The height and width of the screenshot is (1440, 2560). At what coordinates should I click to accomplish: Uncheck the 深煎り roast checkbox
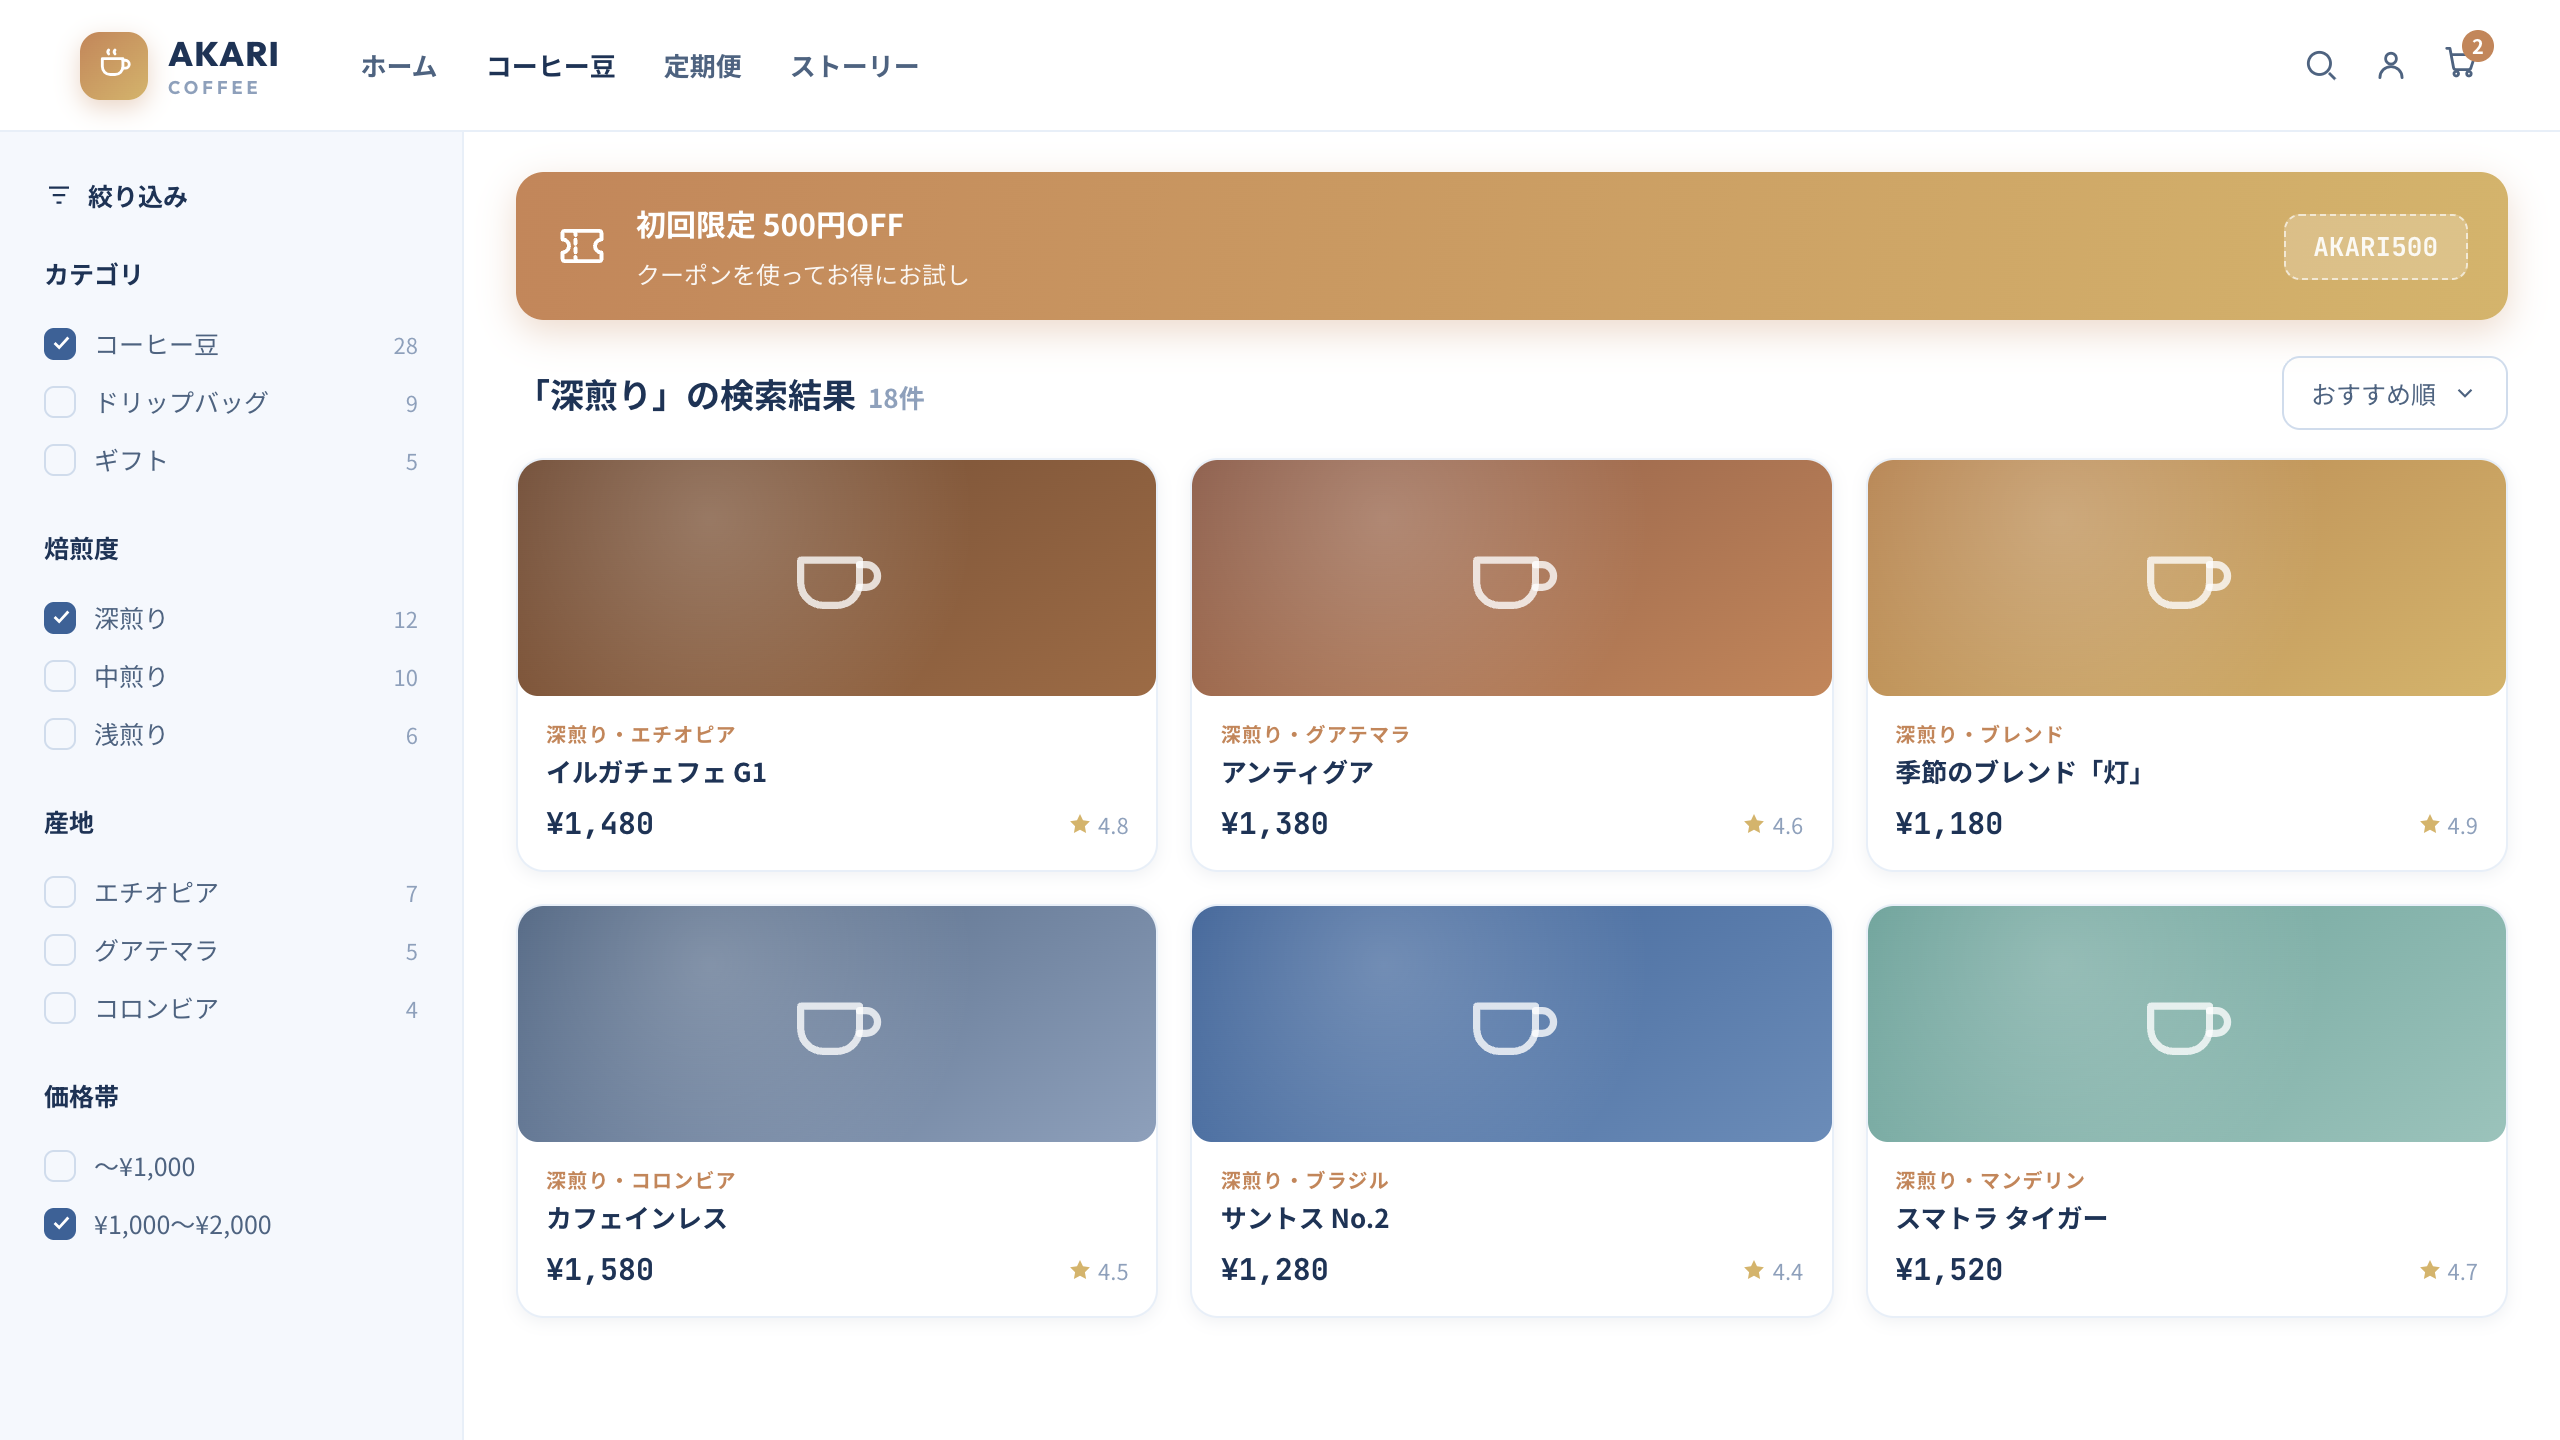click(60, 618)
